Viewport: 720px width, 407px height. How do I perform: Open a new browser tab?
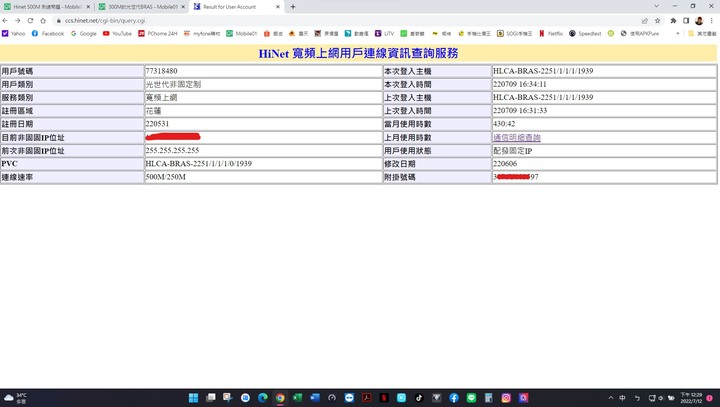point(293,6)
